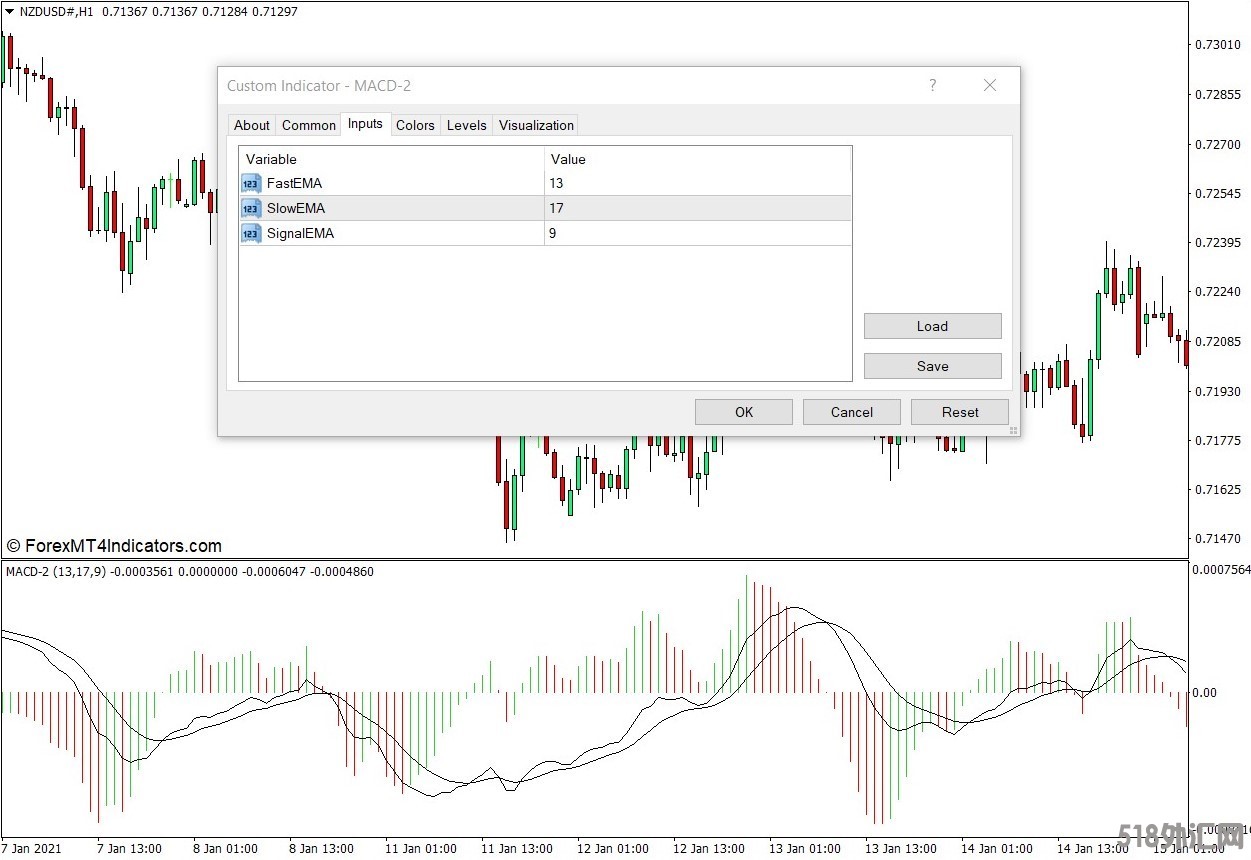Reset the inputs to defaults
The height and width of the screenshot is (860, 1251).
point(959,412)
